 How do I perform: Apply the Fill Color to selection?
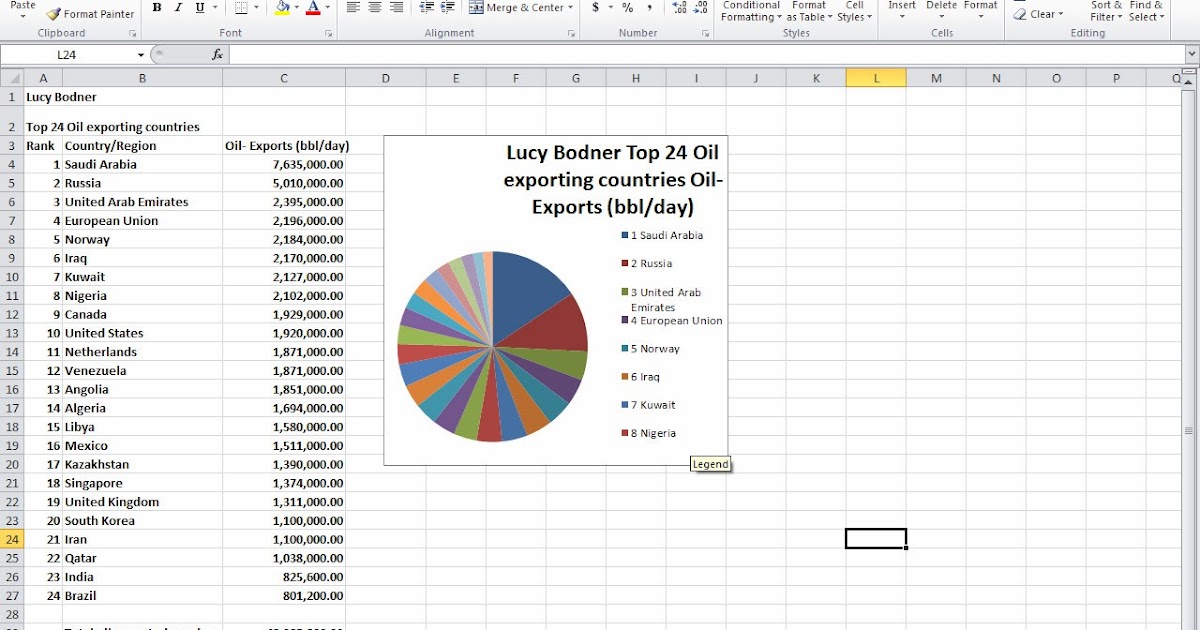point(281,8)
